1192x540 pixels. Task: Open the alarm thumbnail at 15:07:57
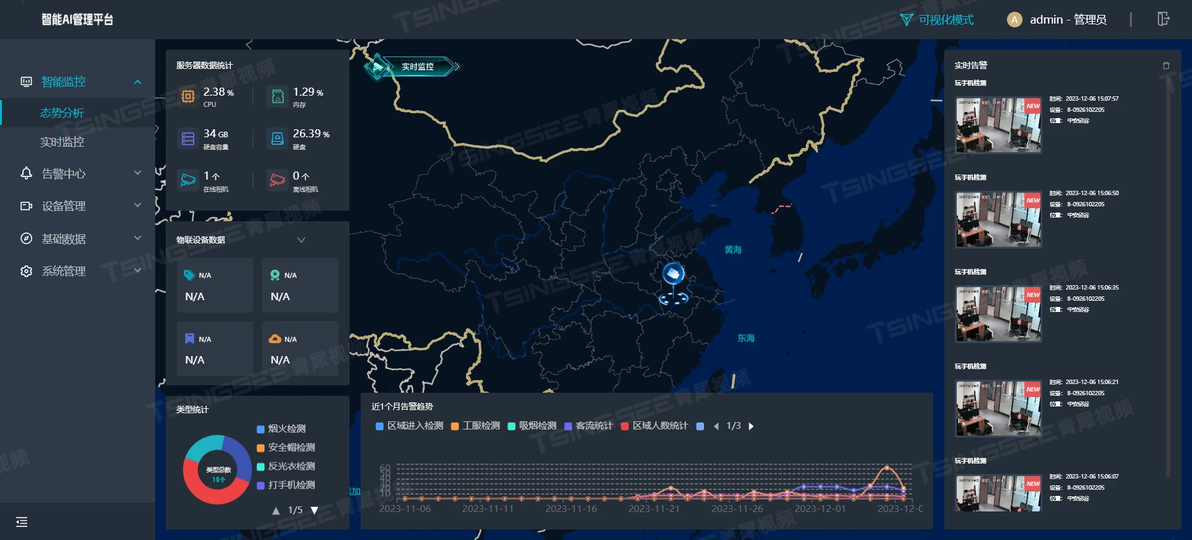(998, 125)
